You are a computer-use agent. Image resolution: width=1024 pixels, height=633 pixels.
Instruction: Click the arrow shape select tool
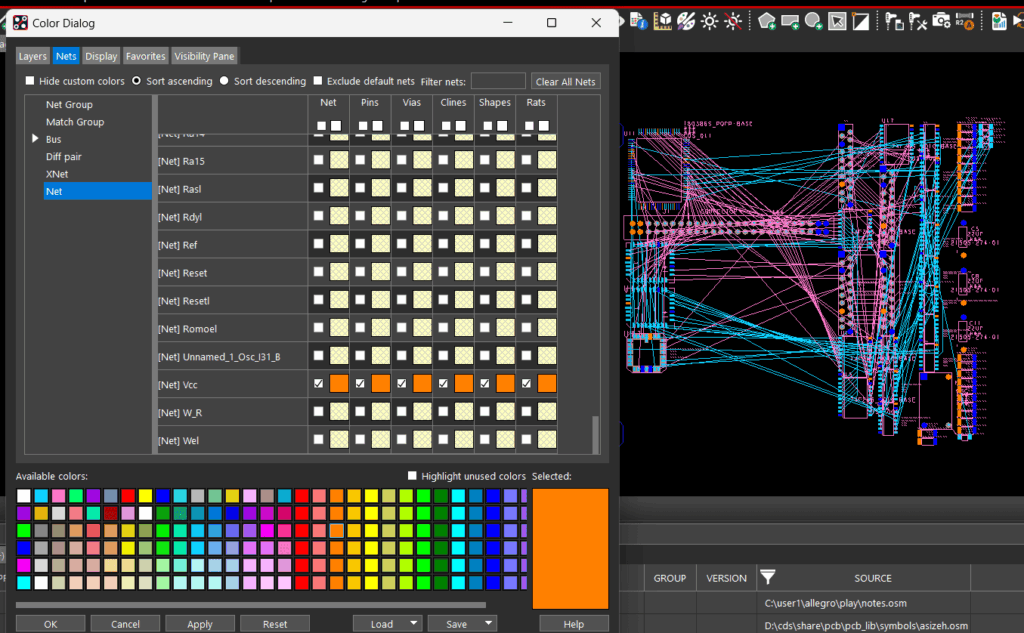tap(838, 21)
